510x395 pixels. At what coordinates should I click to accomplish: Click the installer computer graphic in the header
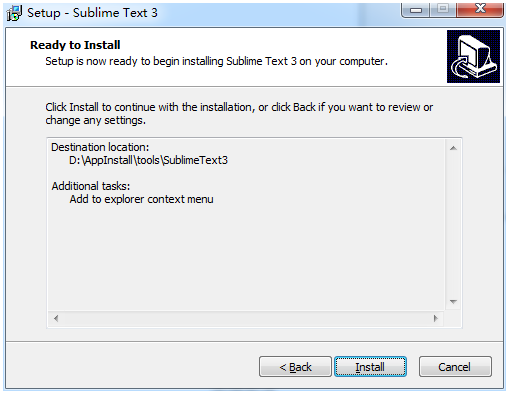(473, 56)
